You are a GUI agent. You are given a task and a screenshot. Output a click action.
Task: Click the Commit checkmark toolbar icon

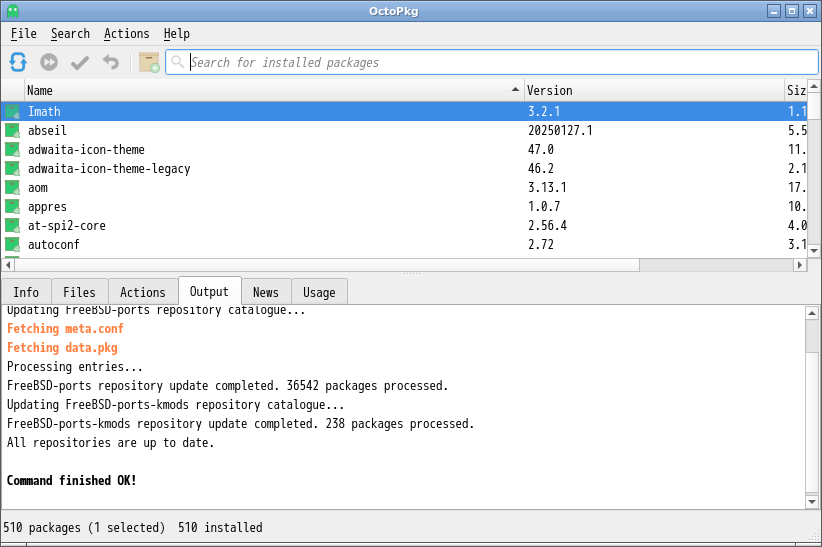(x=80, y=62)
